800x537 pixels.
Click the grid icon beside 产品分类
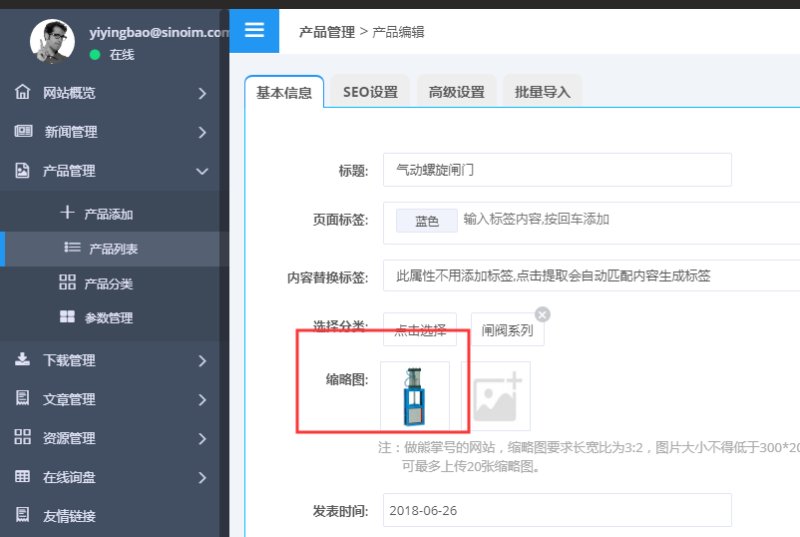click(67, 283)
